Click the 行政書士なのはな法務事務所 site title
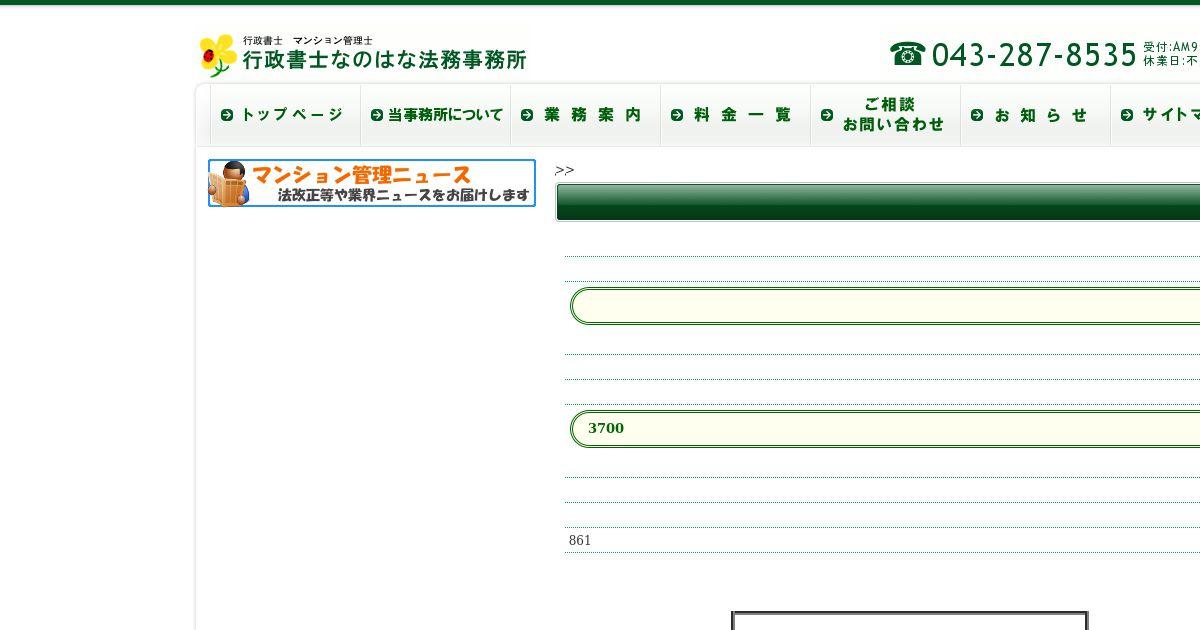The image size is (1200, 630). coord(384,60)
